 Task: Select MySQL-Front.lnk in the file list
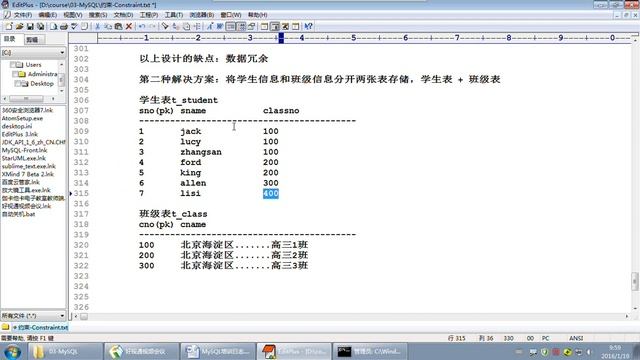pyautogui.click(x=24, y=150)
